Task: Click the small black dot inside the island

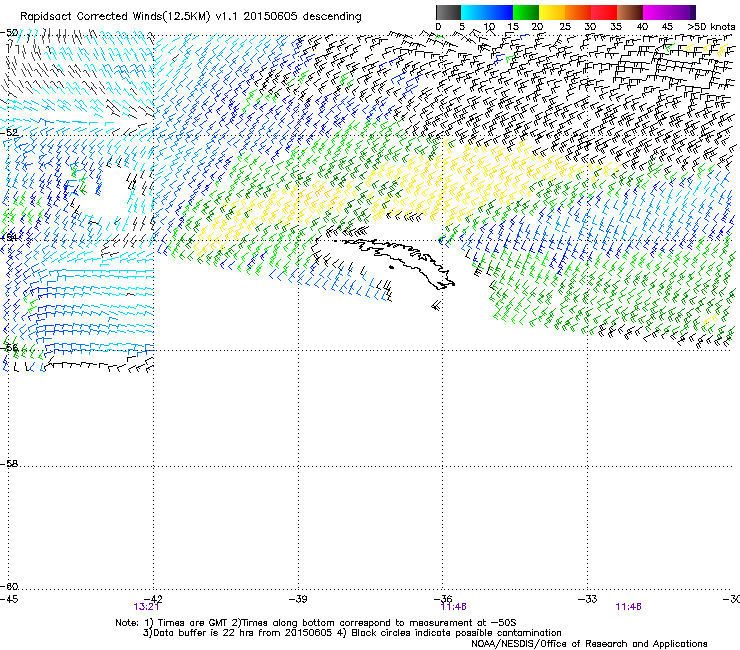Action: click(x=391, y=268)
